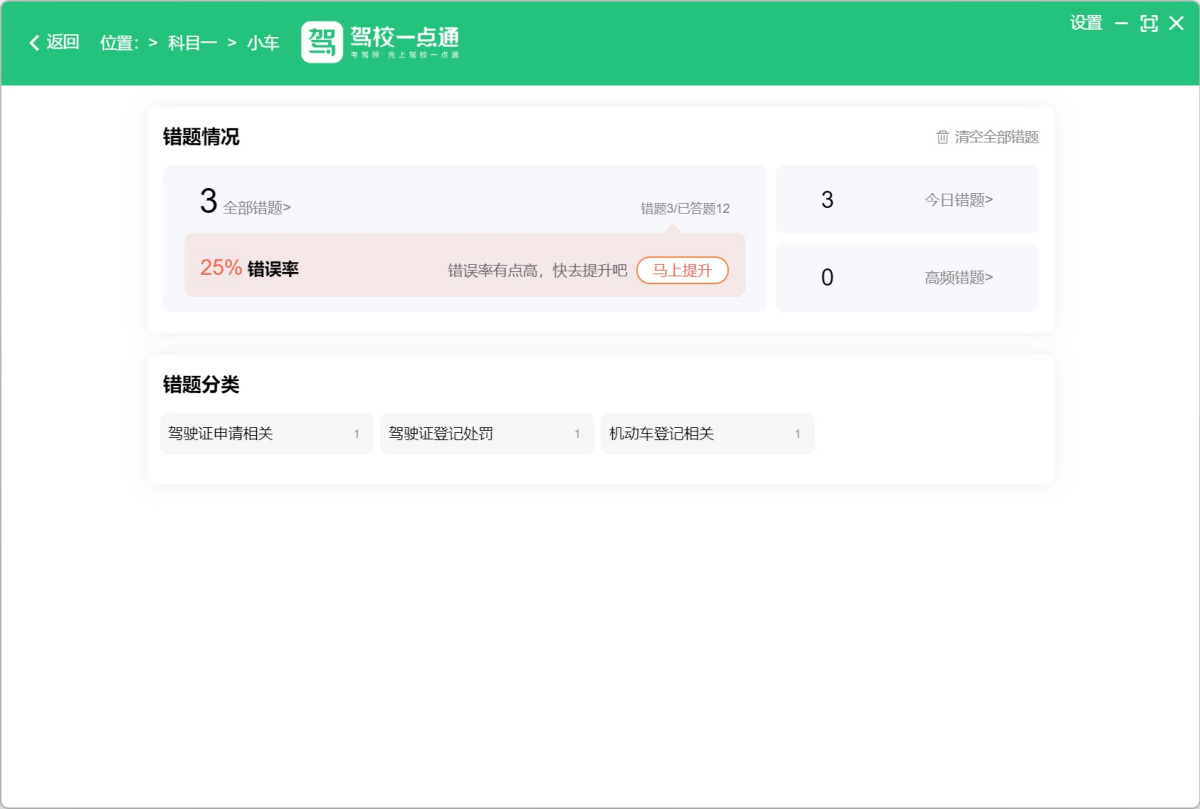Click the 驾校一点通 logo icon
This screenshot has height=809, width=1200.
pyautogui.click(x=321, y=42)
